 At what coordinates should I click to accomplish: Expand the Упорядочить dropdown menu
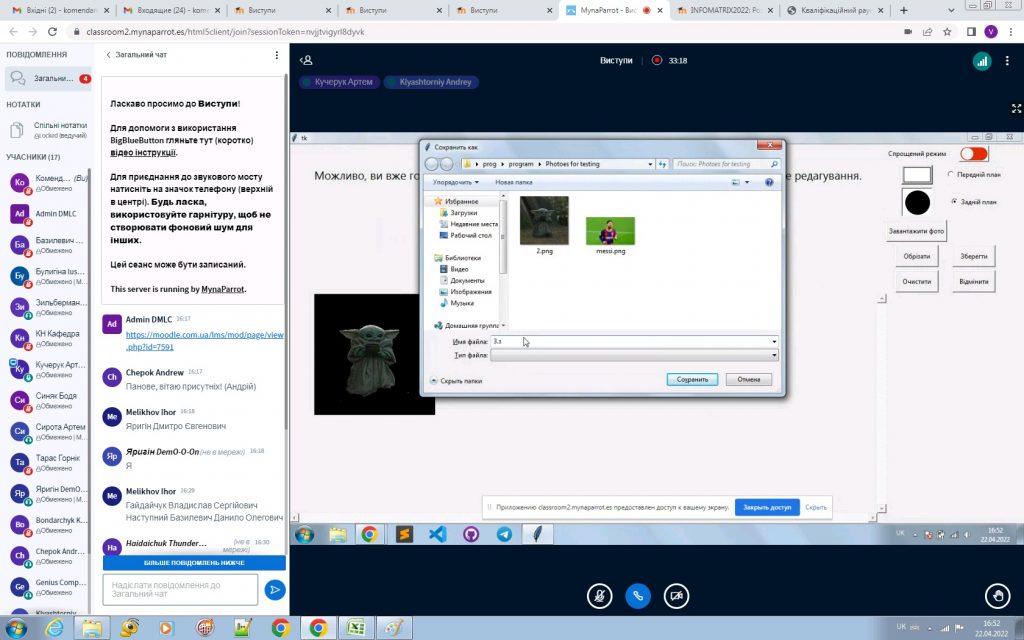point(455,182)
